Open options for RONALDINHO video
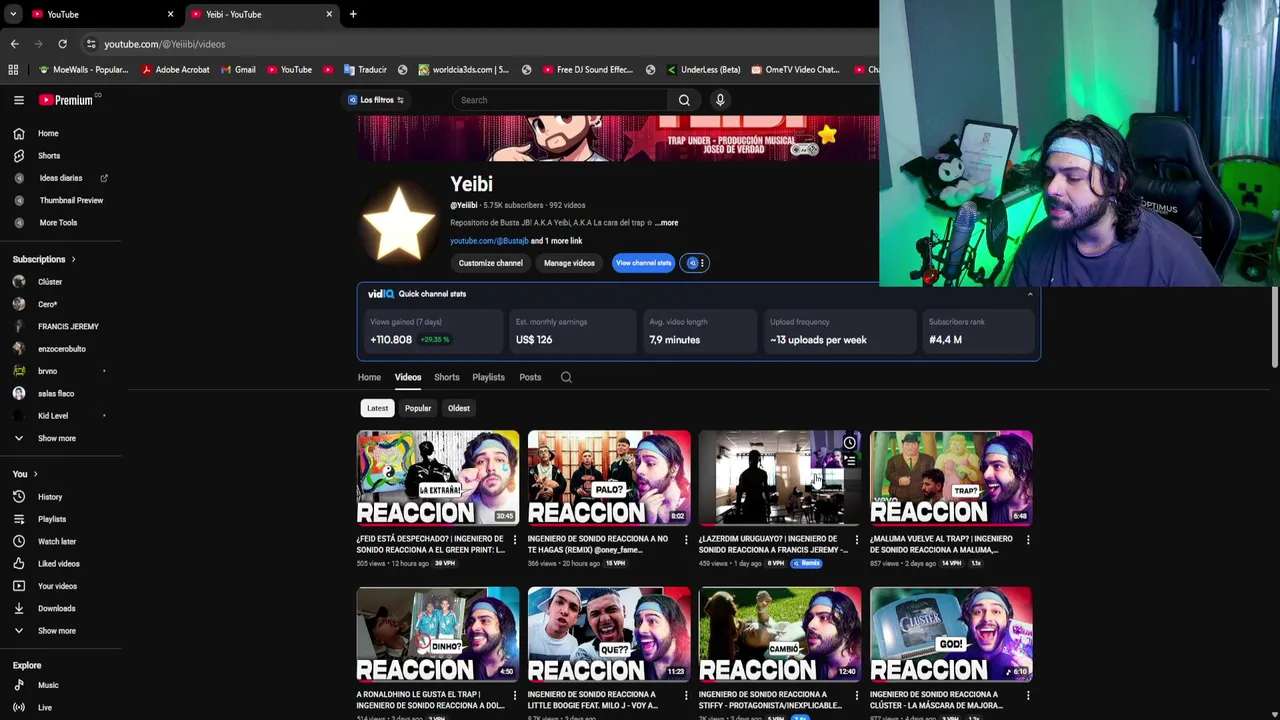This screenshot has width=1280, height=720. click(x=515, y=695)
